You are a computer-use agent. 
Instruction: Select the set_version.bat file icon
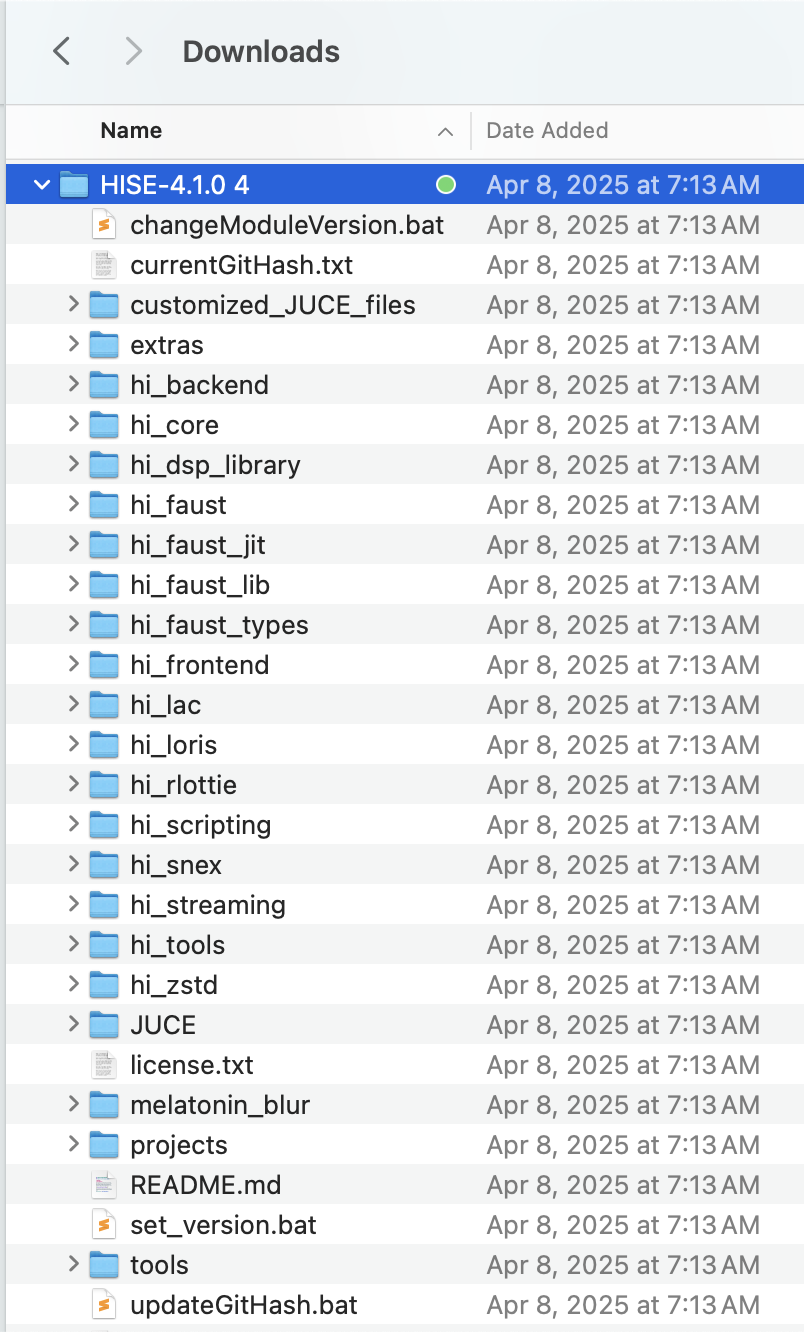pos(104,1225)
